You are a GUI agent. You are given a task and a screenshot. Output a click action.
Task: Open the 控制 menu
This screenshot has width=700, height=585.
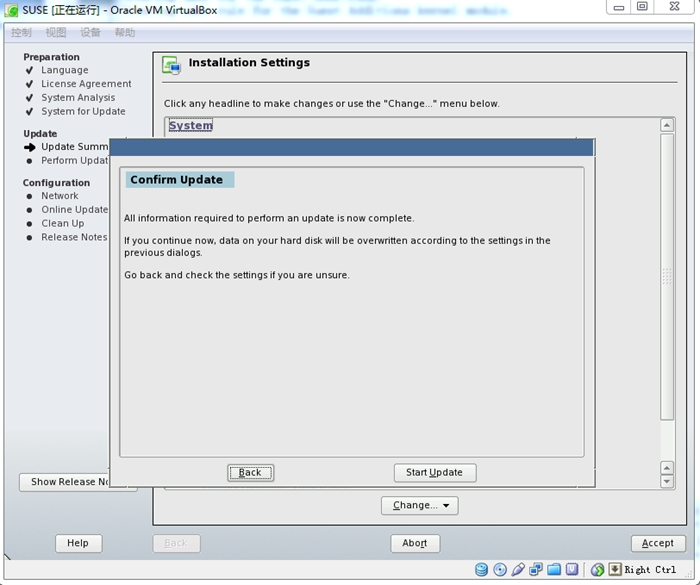(21, 32)
